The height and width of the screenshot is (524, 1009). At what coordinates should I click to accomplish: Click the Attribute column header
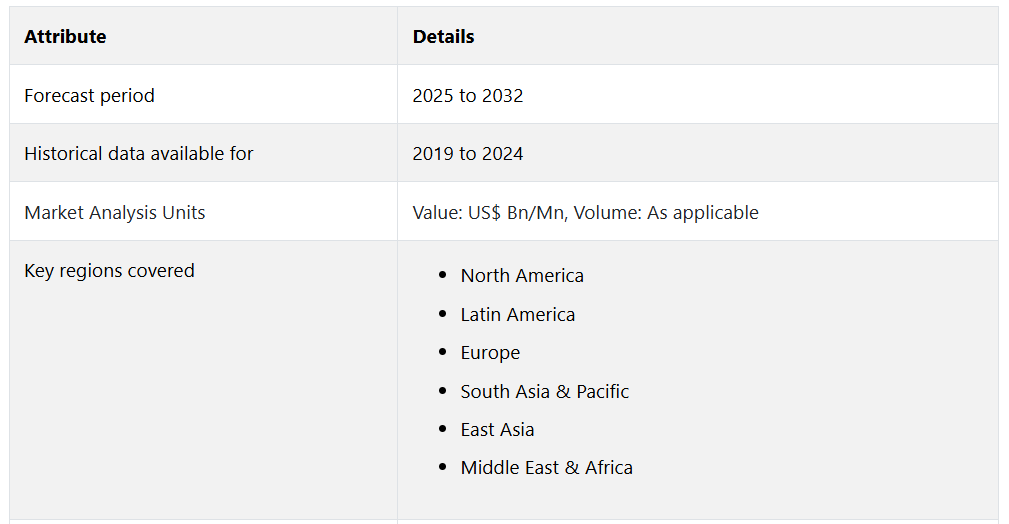click(x=65, y=37)
